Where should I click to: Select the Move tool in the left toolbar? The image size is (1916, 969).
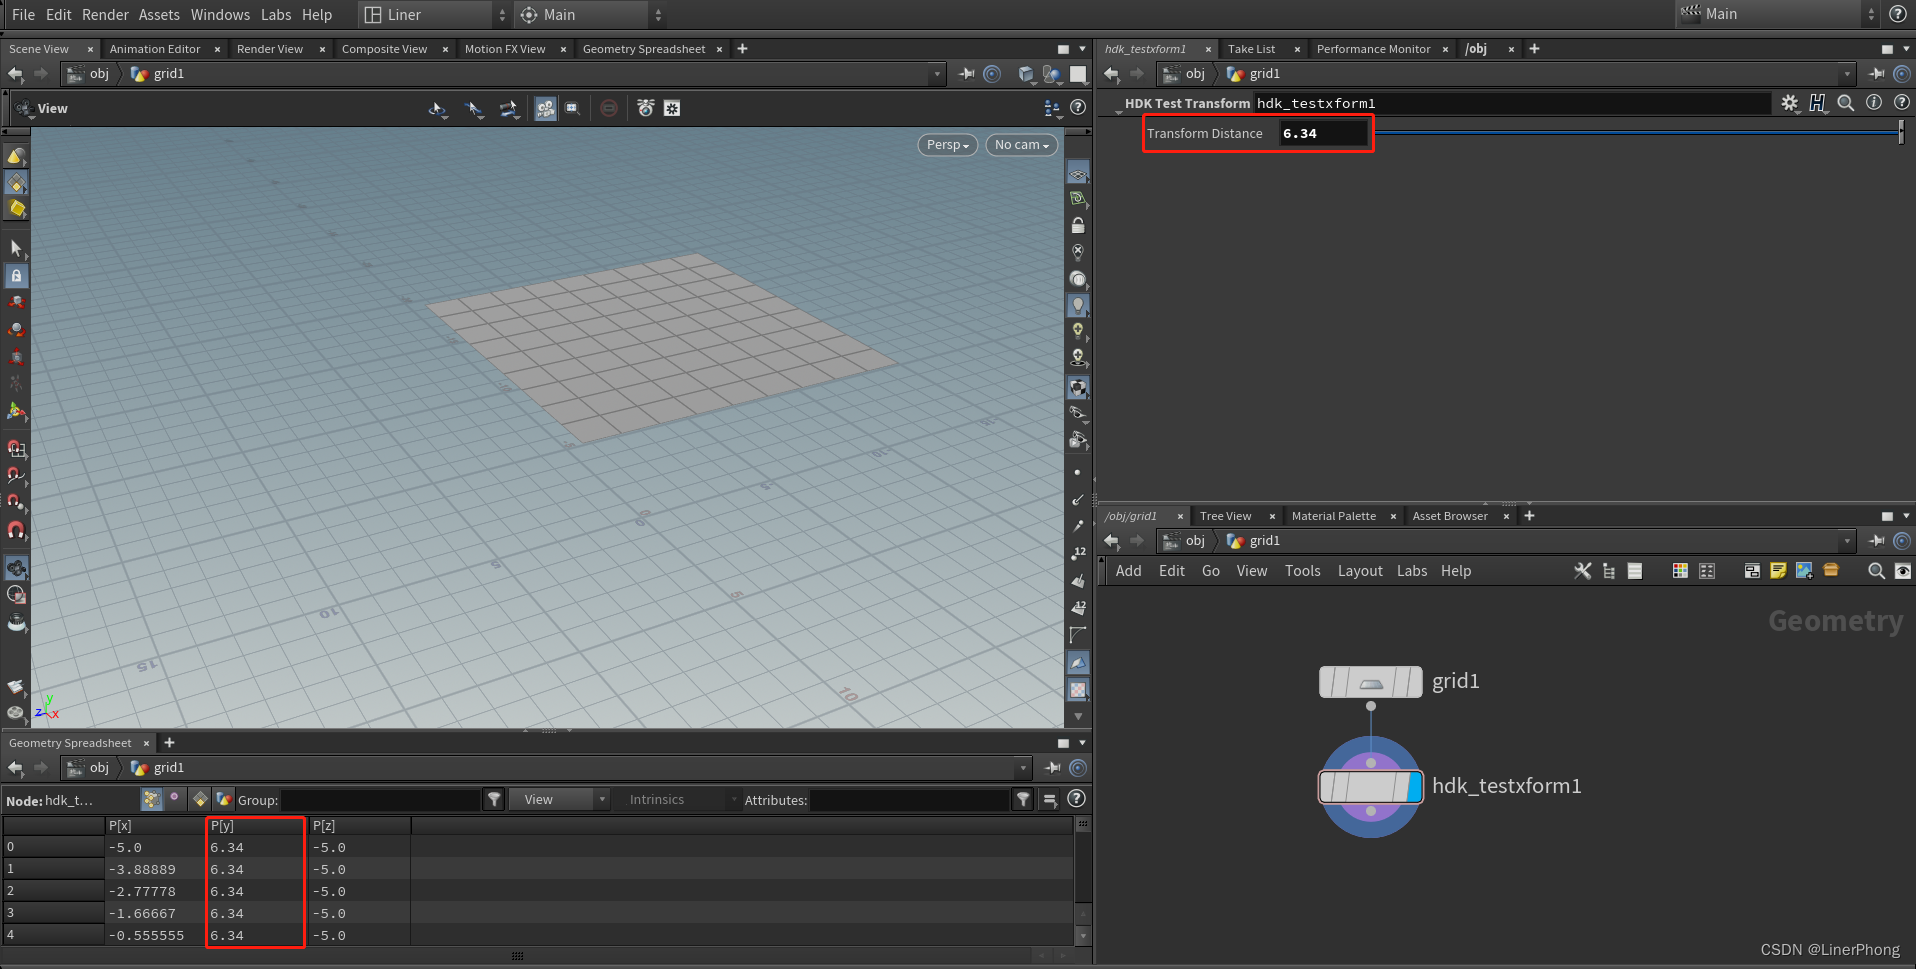click(x=16, y=303)
